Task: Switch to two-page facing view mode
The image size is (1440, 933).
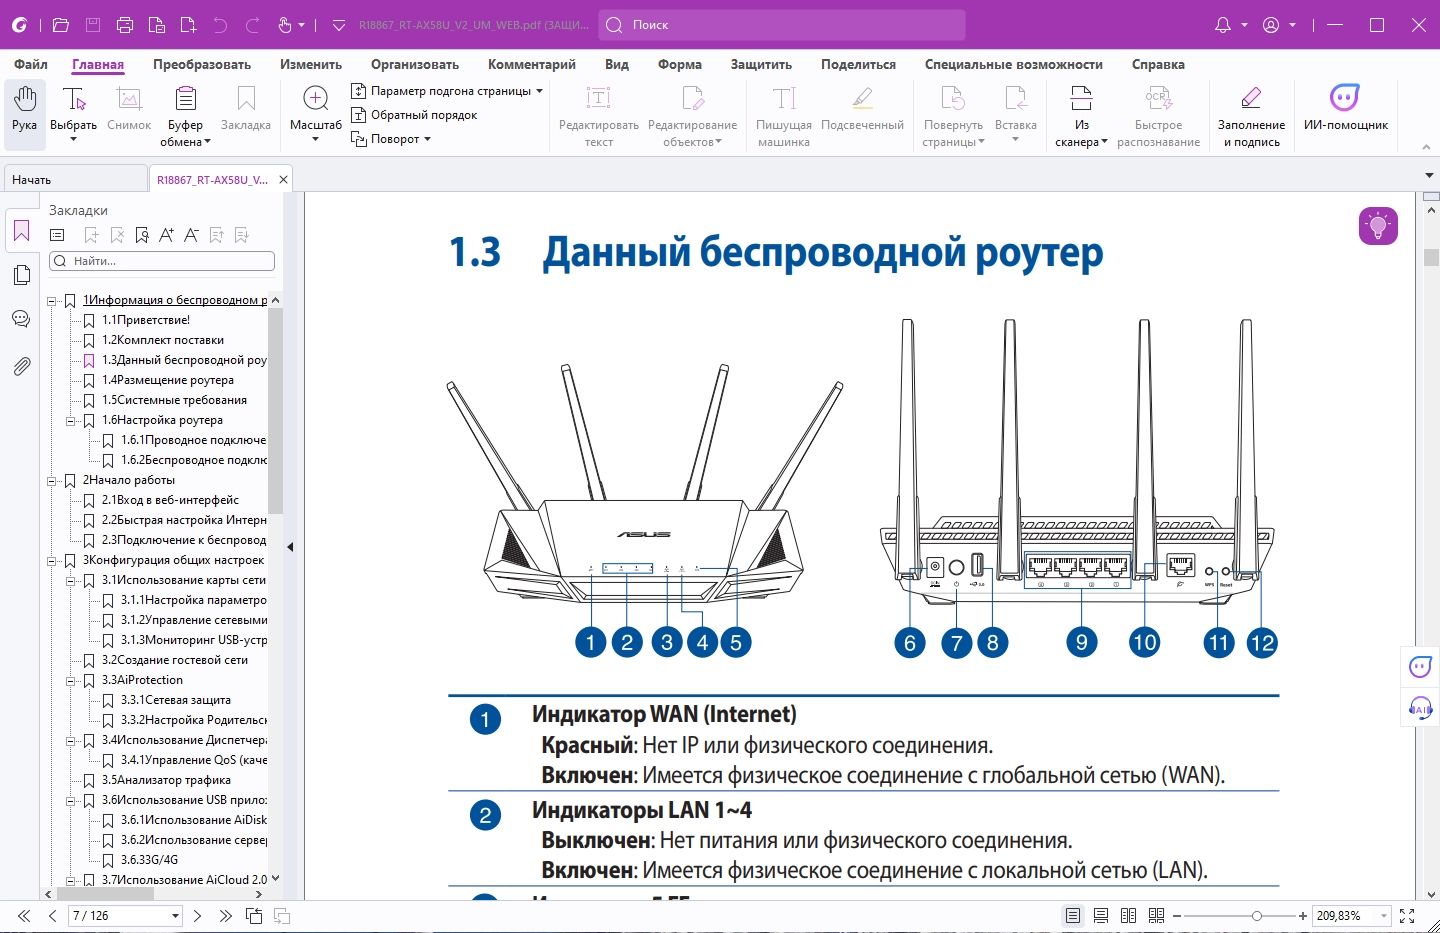Action: tap(1128, 915)
